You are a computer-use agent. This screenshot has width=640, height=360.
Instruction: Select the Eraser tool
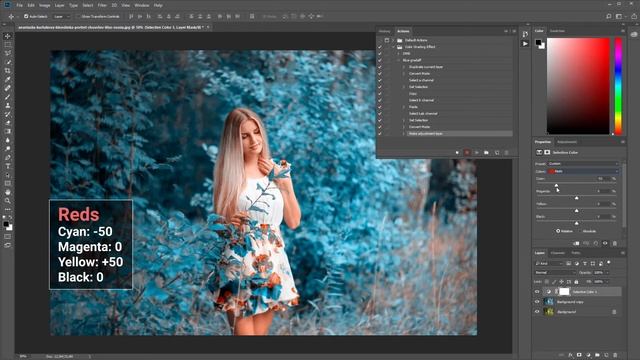7,123
